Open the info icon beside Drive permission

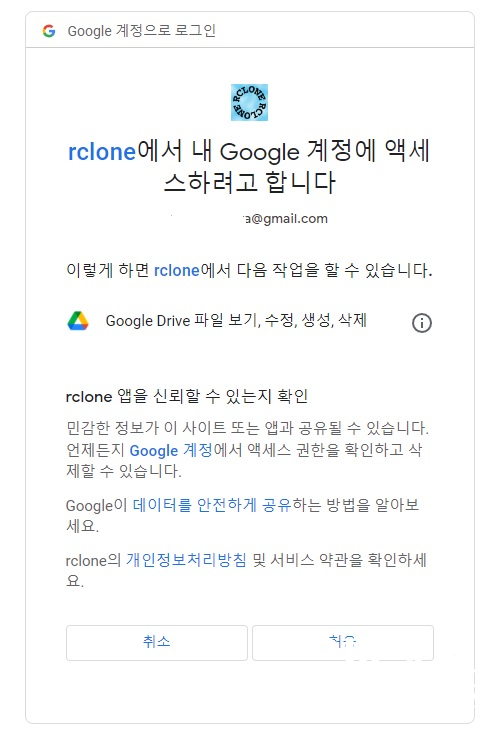click(422, 323)
